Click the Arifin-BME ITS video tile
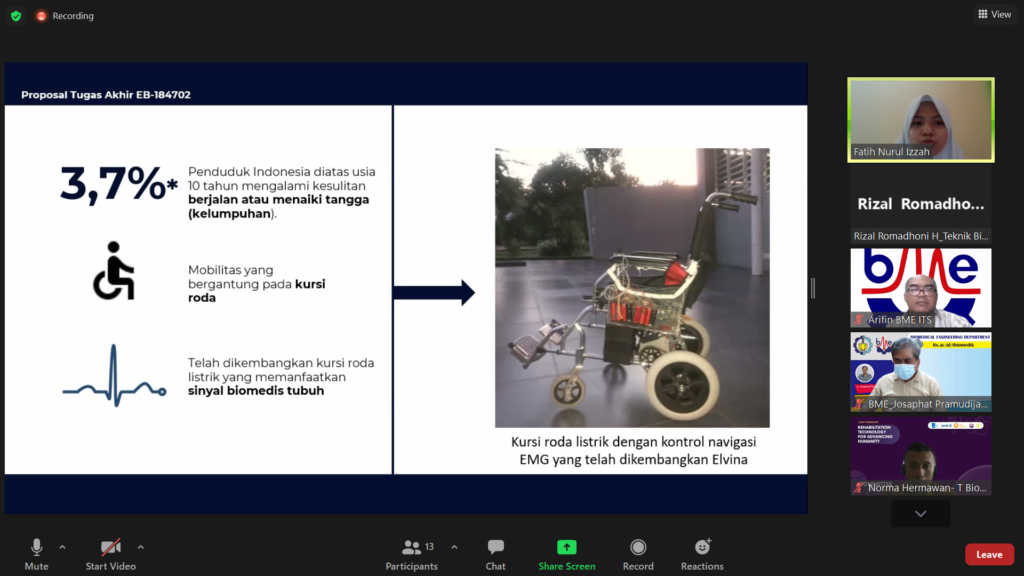The height and width of the screenshot is (576, 1024). pyautogui.click(x=921, y=288)
